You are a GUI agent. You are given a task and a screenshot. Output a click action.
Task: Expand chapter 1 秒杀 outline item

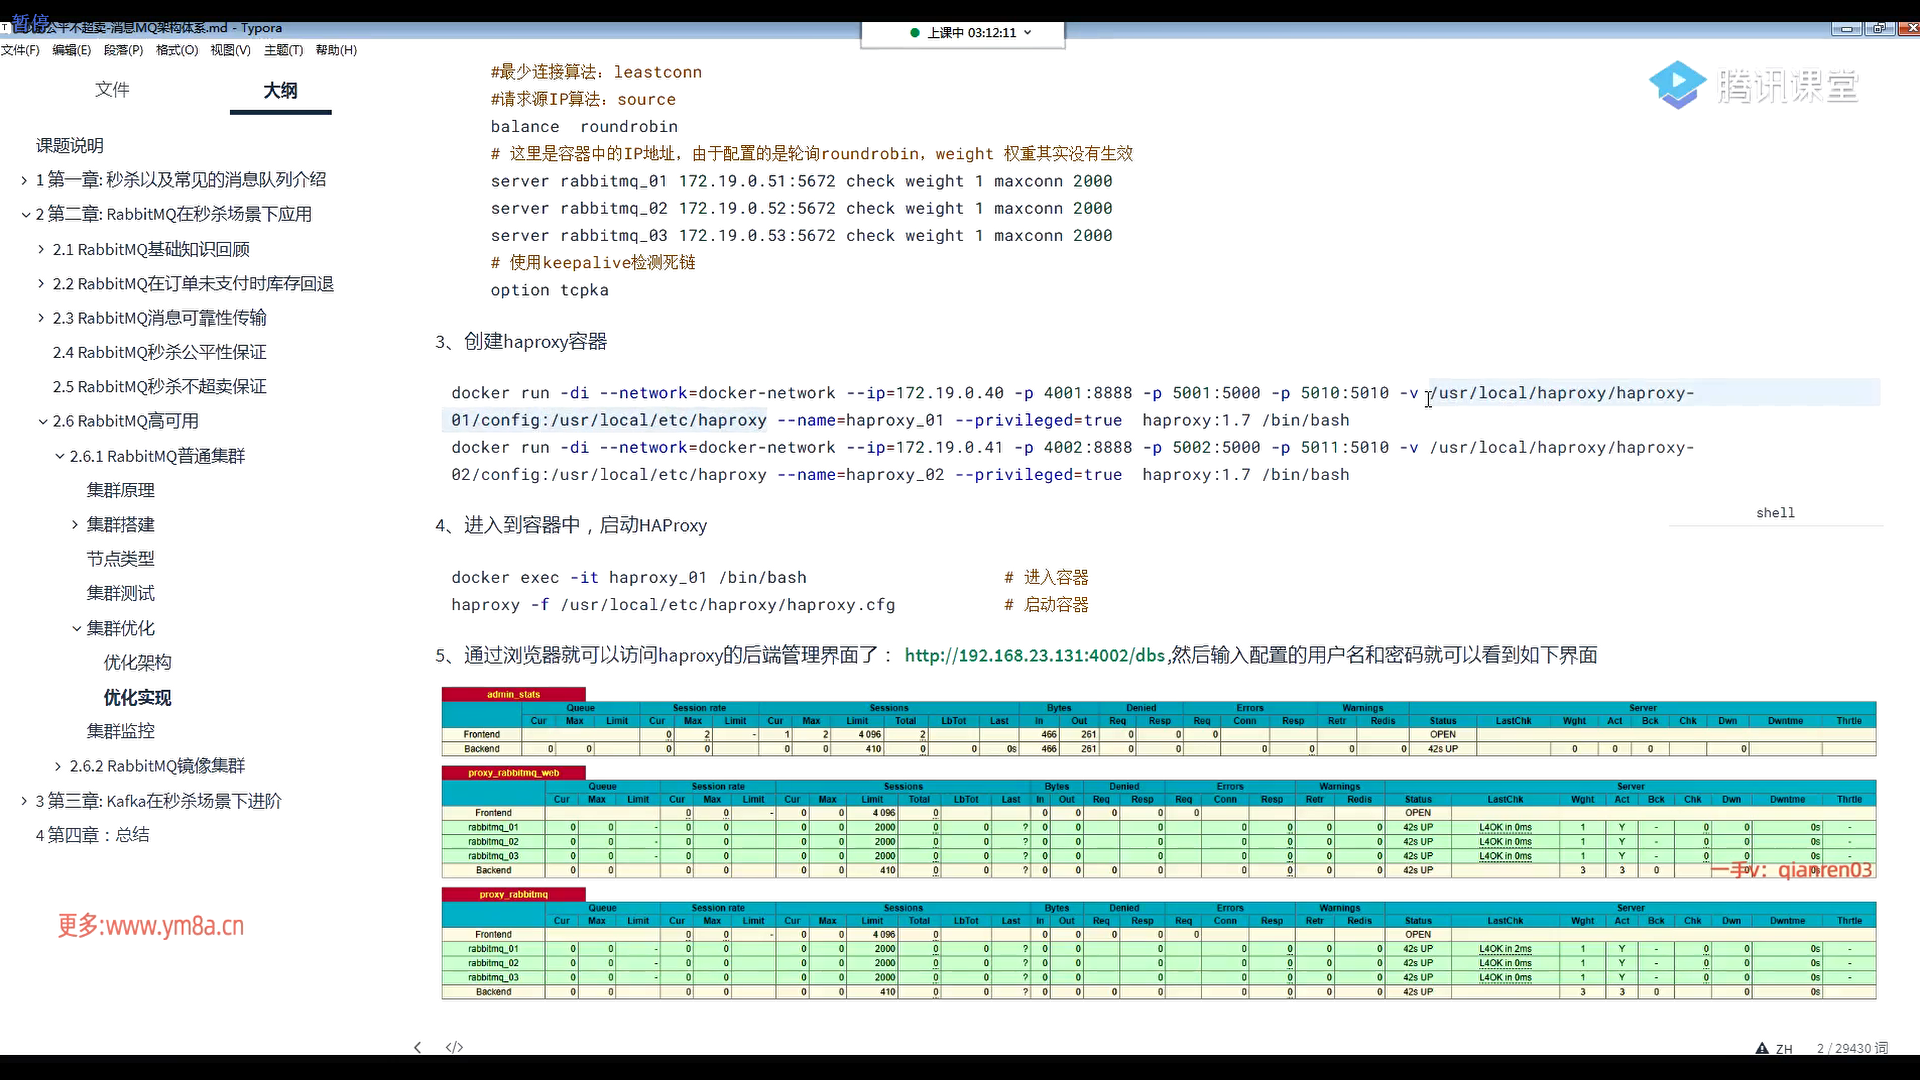click(x=24, y=180)
